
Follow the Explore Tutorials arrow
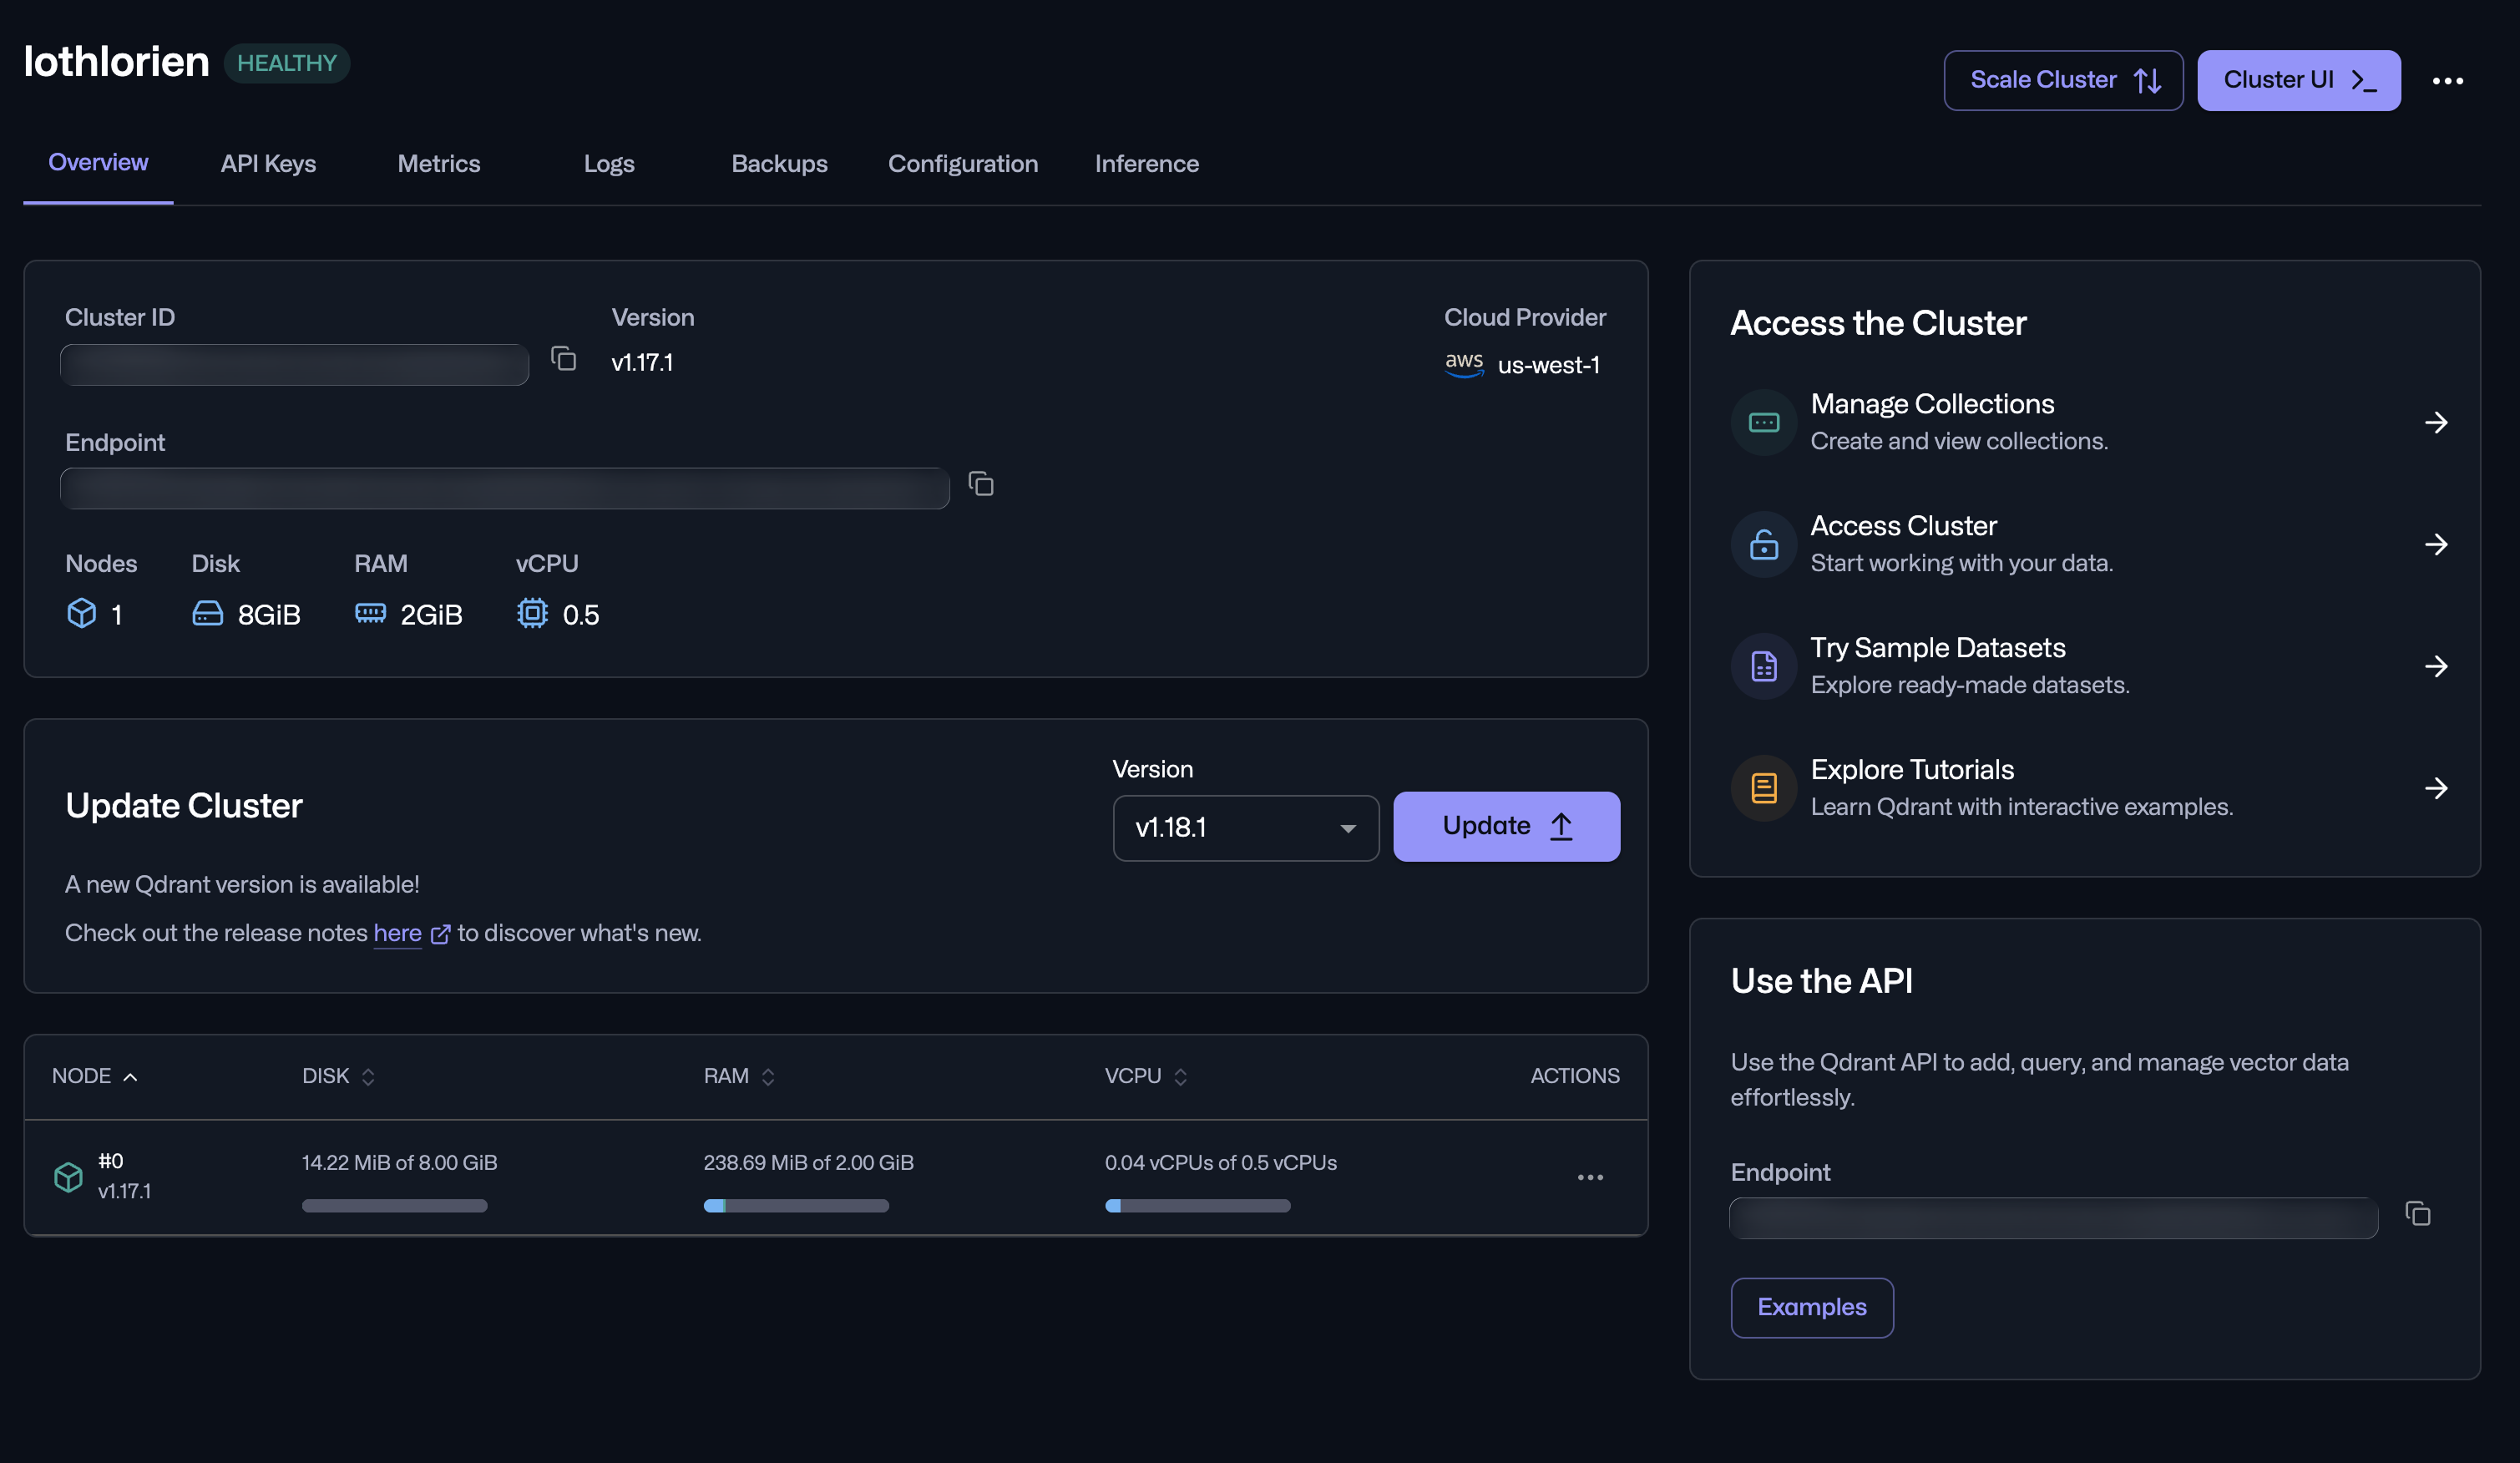coord(2436,789)
